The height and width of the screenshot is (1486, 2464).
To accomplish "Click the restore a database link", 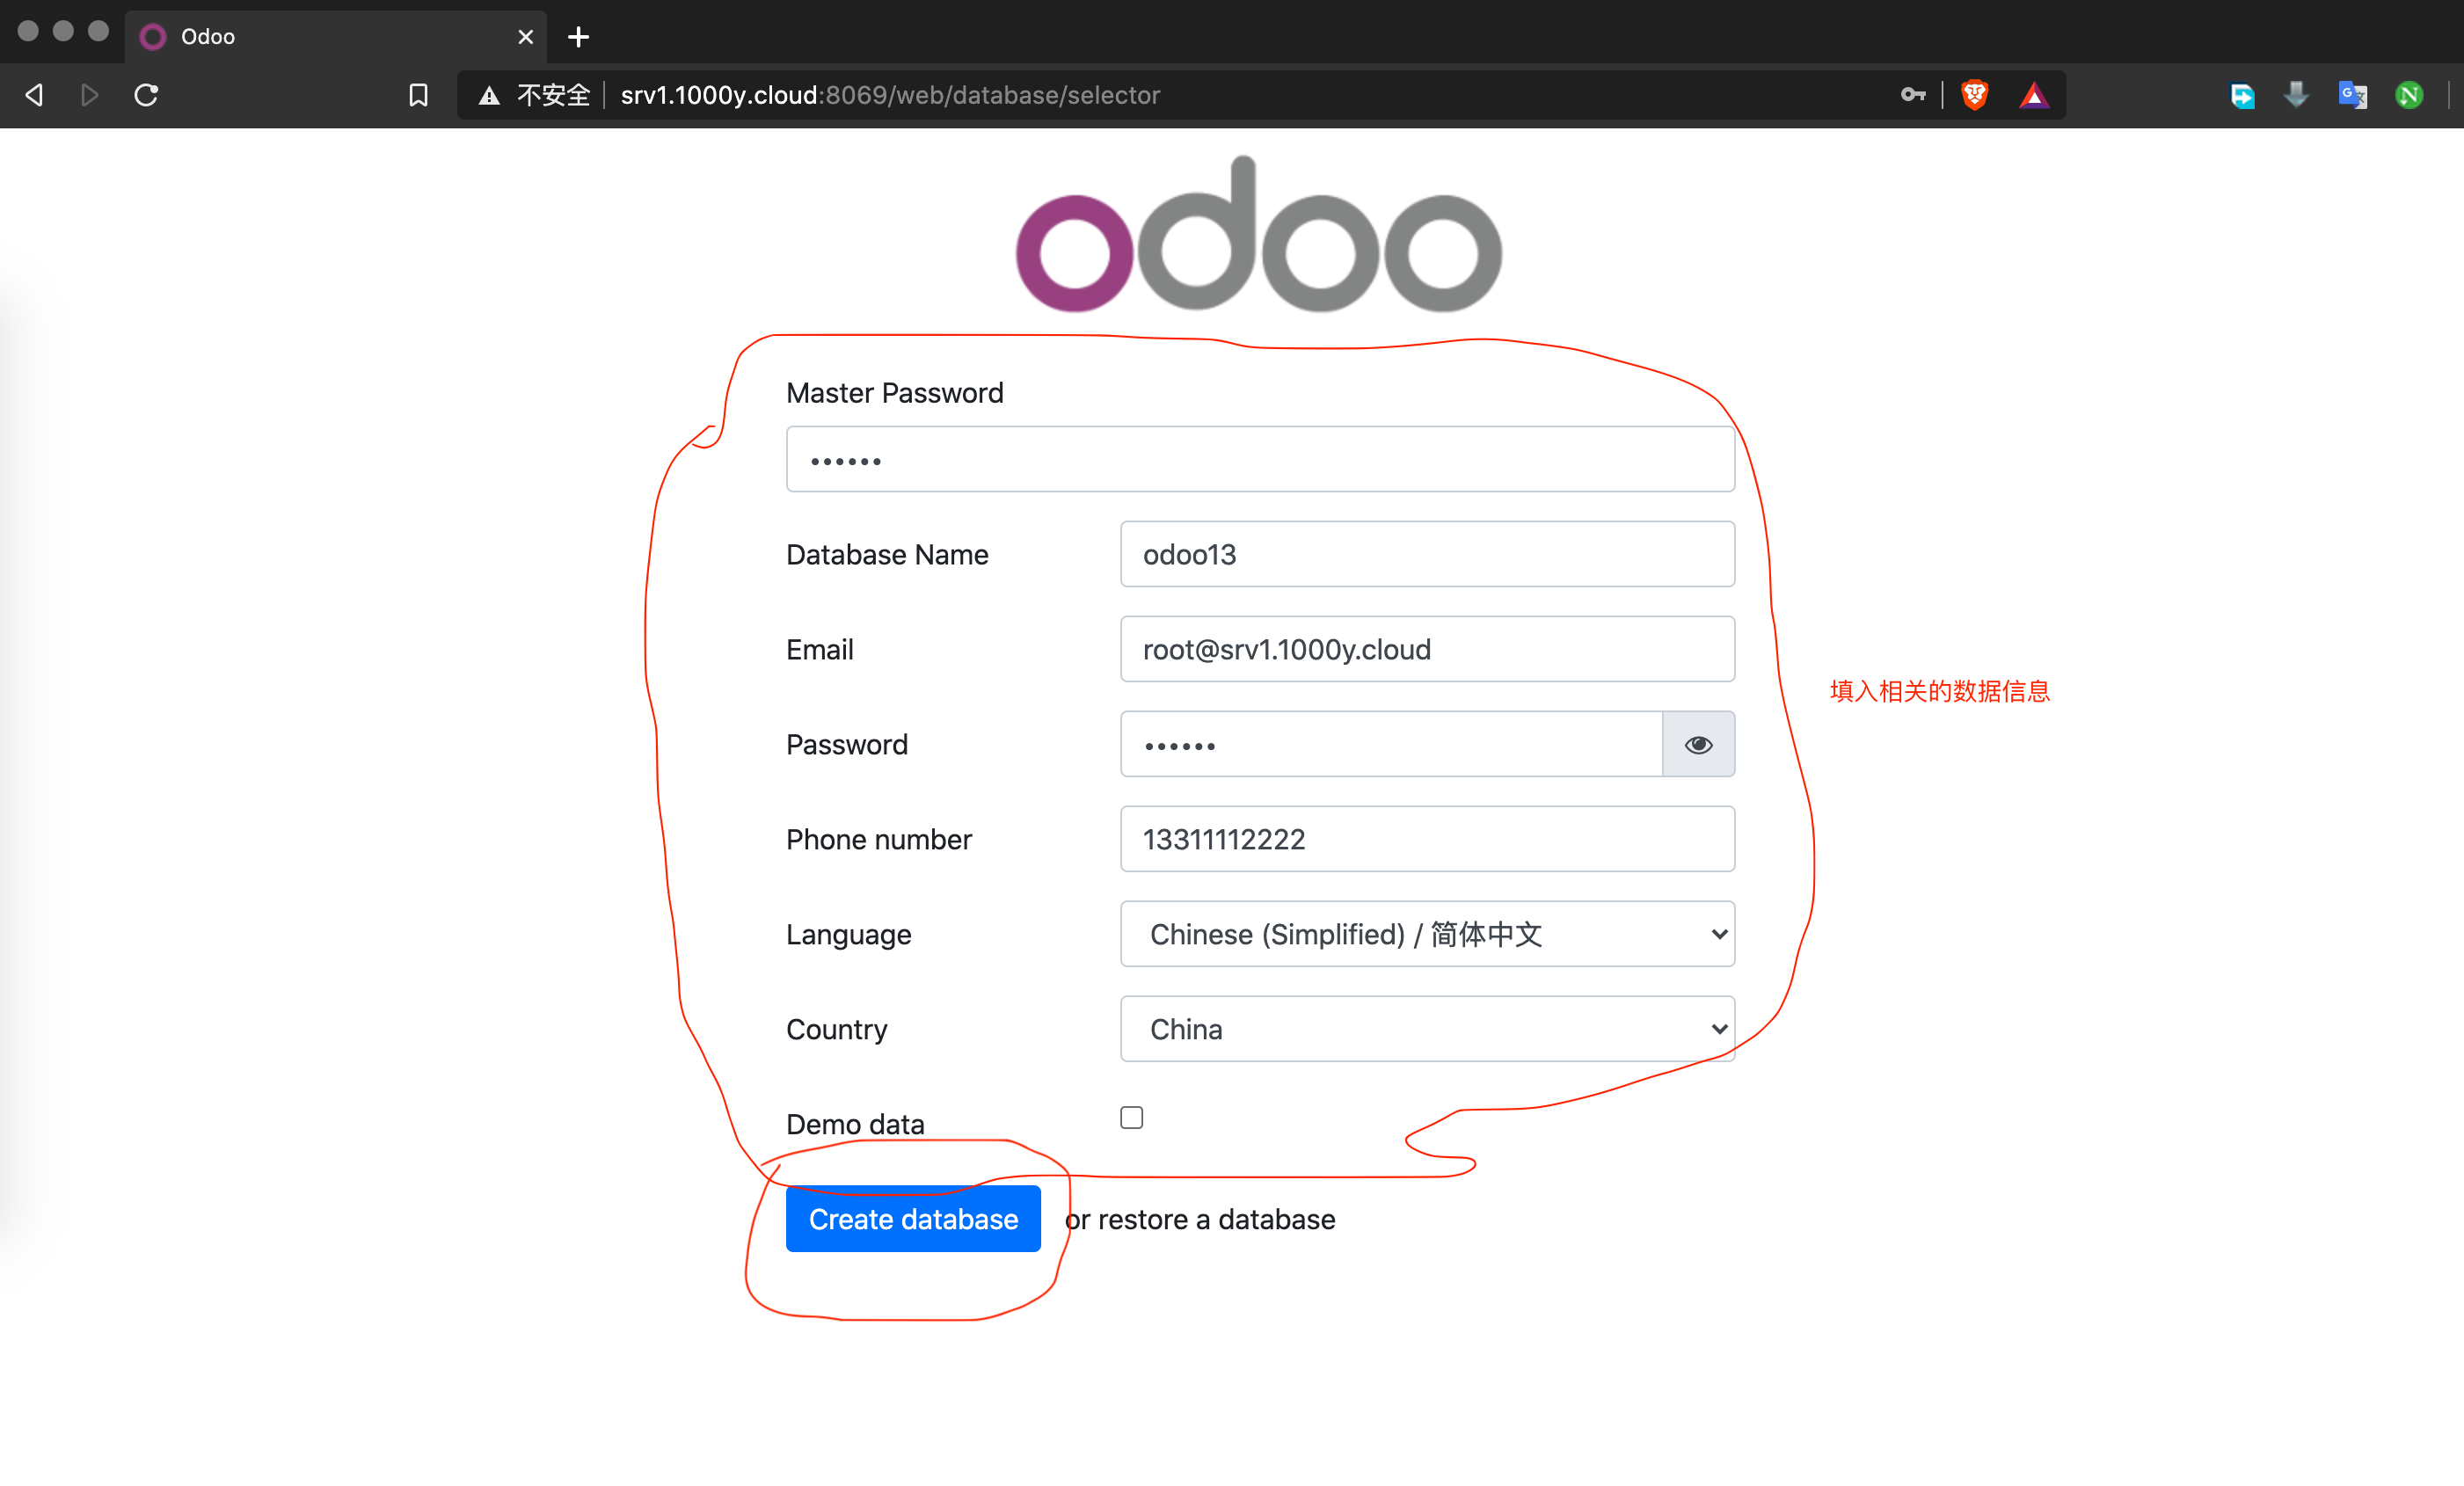I will pos(1216,1219).
